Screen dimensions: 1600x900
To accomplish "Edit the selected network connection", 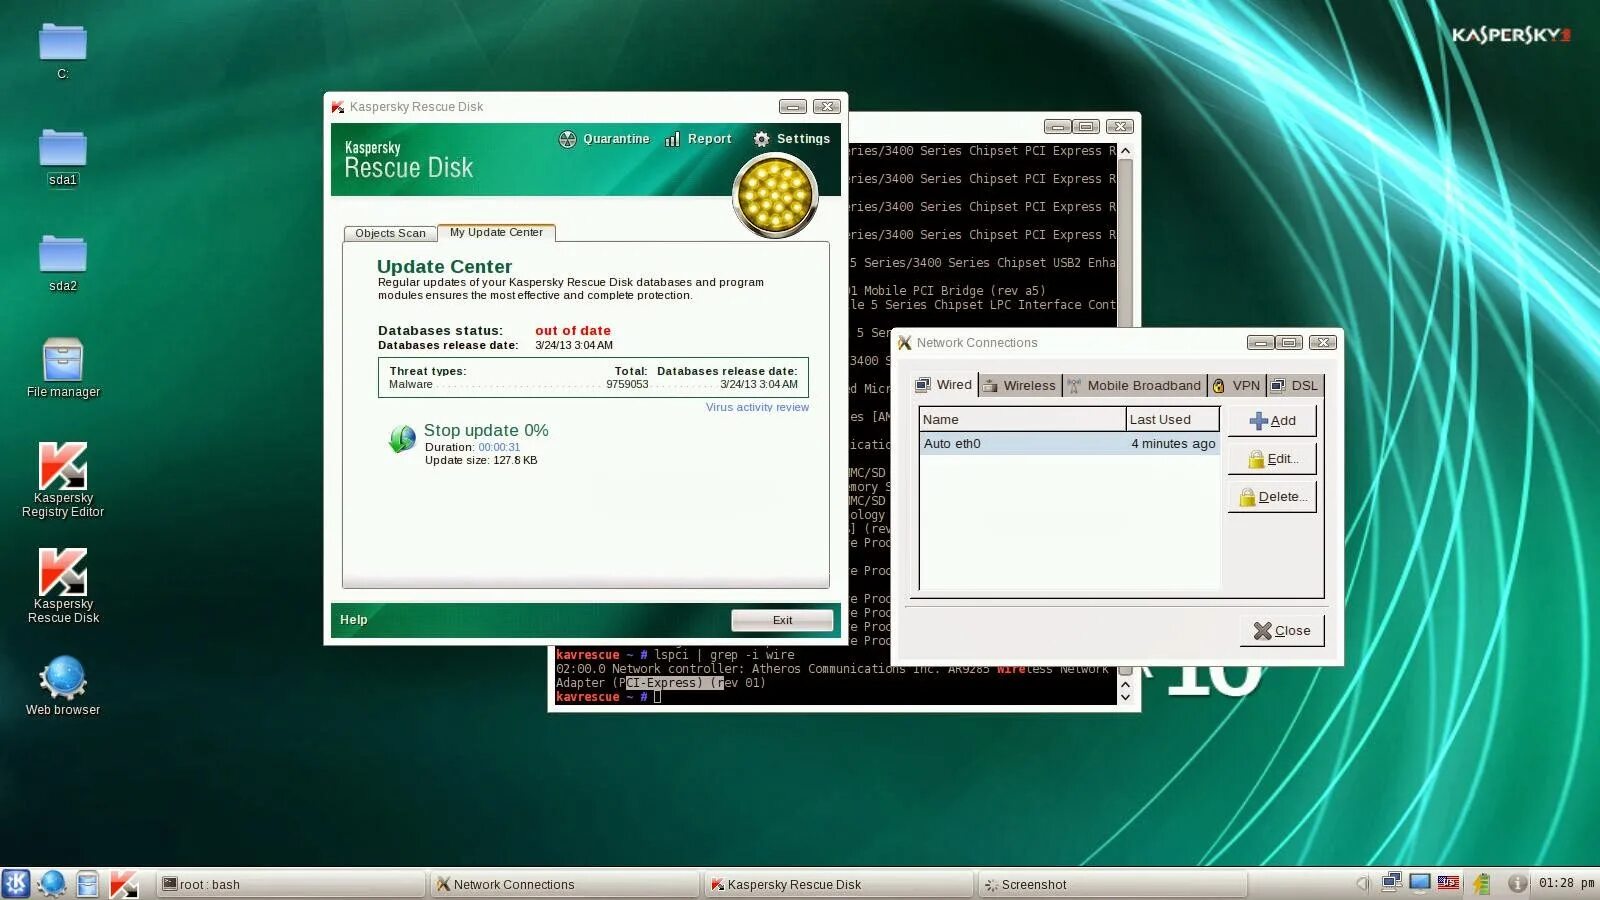I will [x=1272, y=459].
